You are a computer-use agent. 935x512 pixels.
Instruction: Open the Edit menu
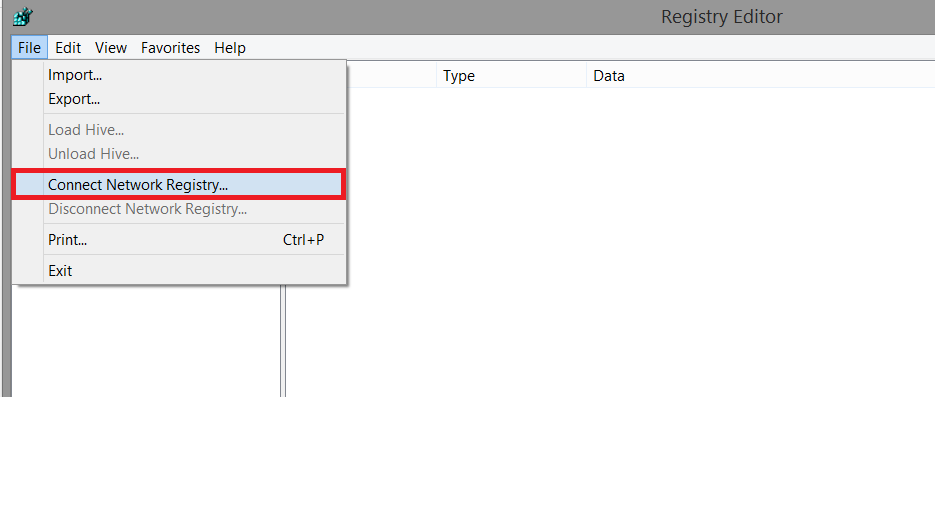pyautogui.click(x=68, y=48)
